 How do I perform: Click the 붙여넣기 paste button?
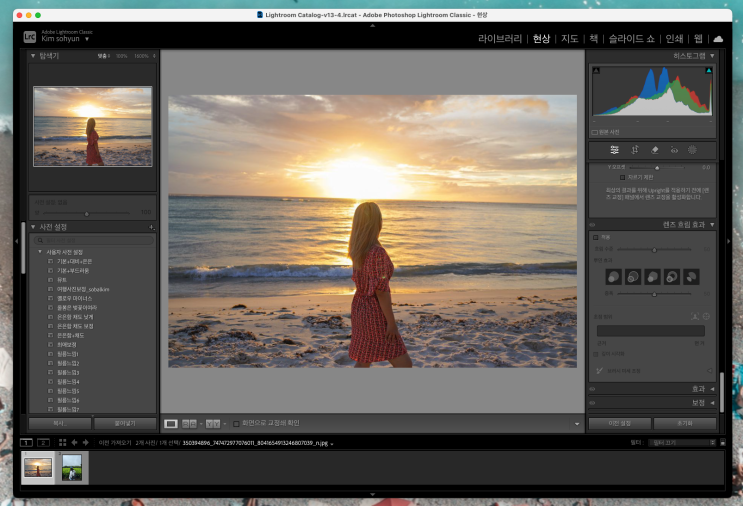124,423
